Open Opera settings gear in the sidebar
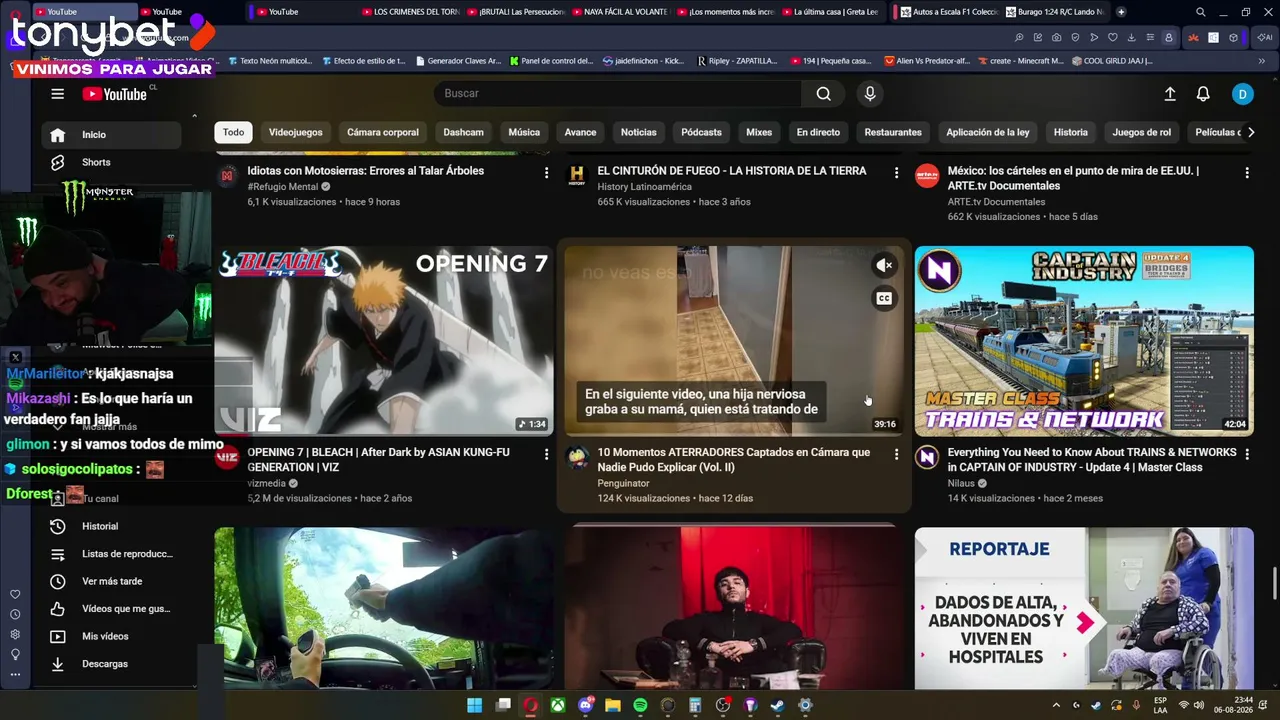 (15, 634)
